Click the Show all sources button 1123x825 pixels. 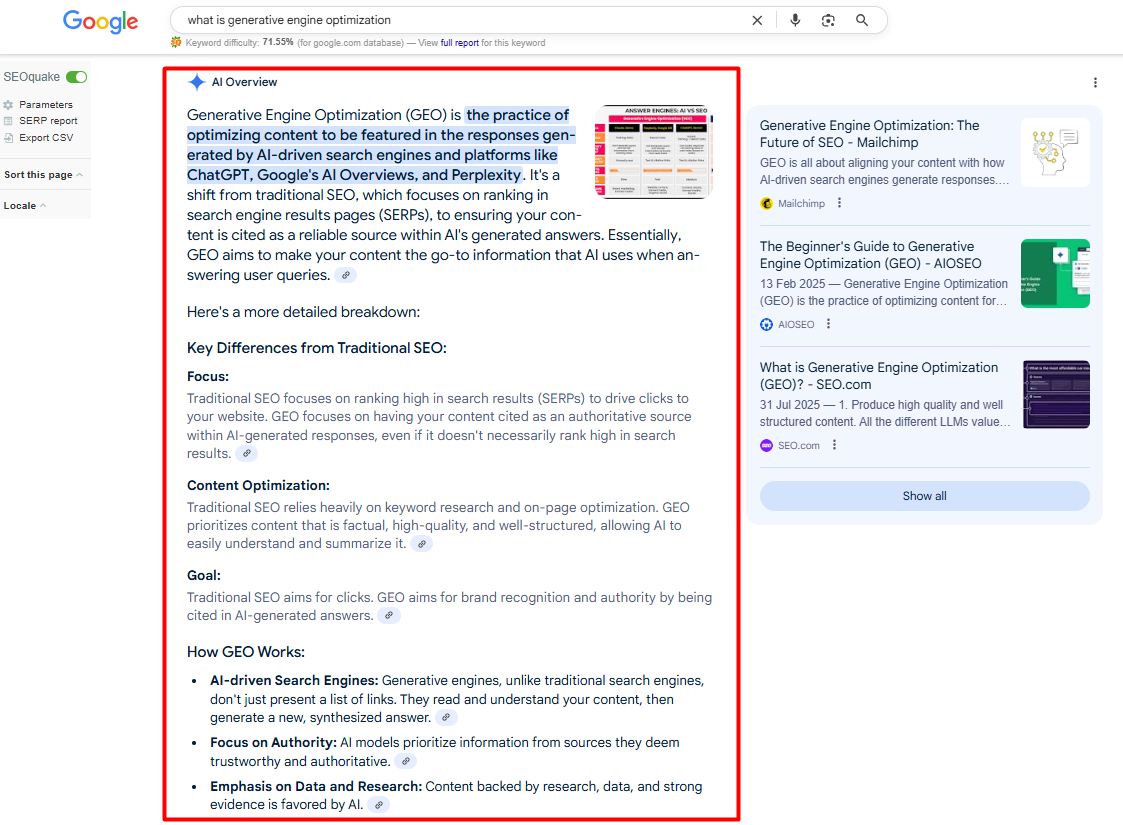[x=924, y=496]
